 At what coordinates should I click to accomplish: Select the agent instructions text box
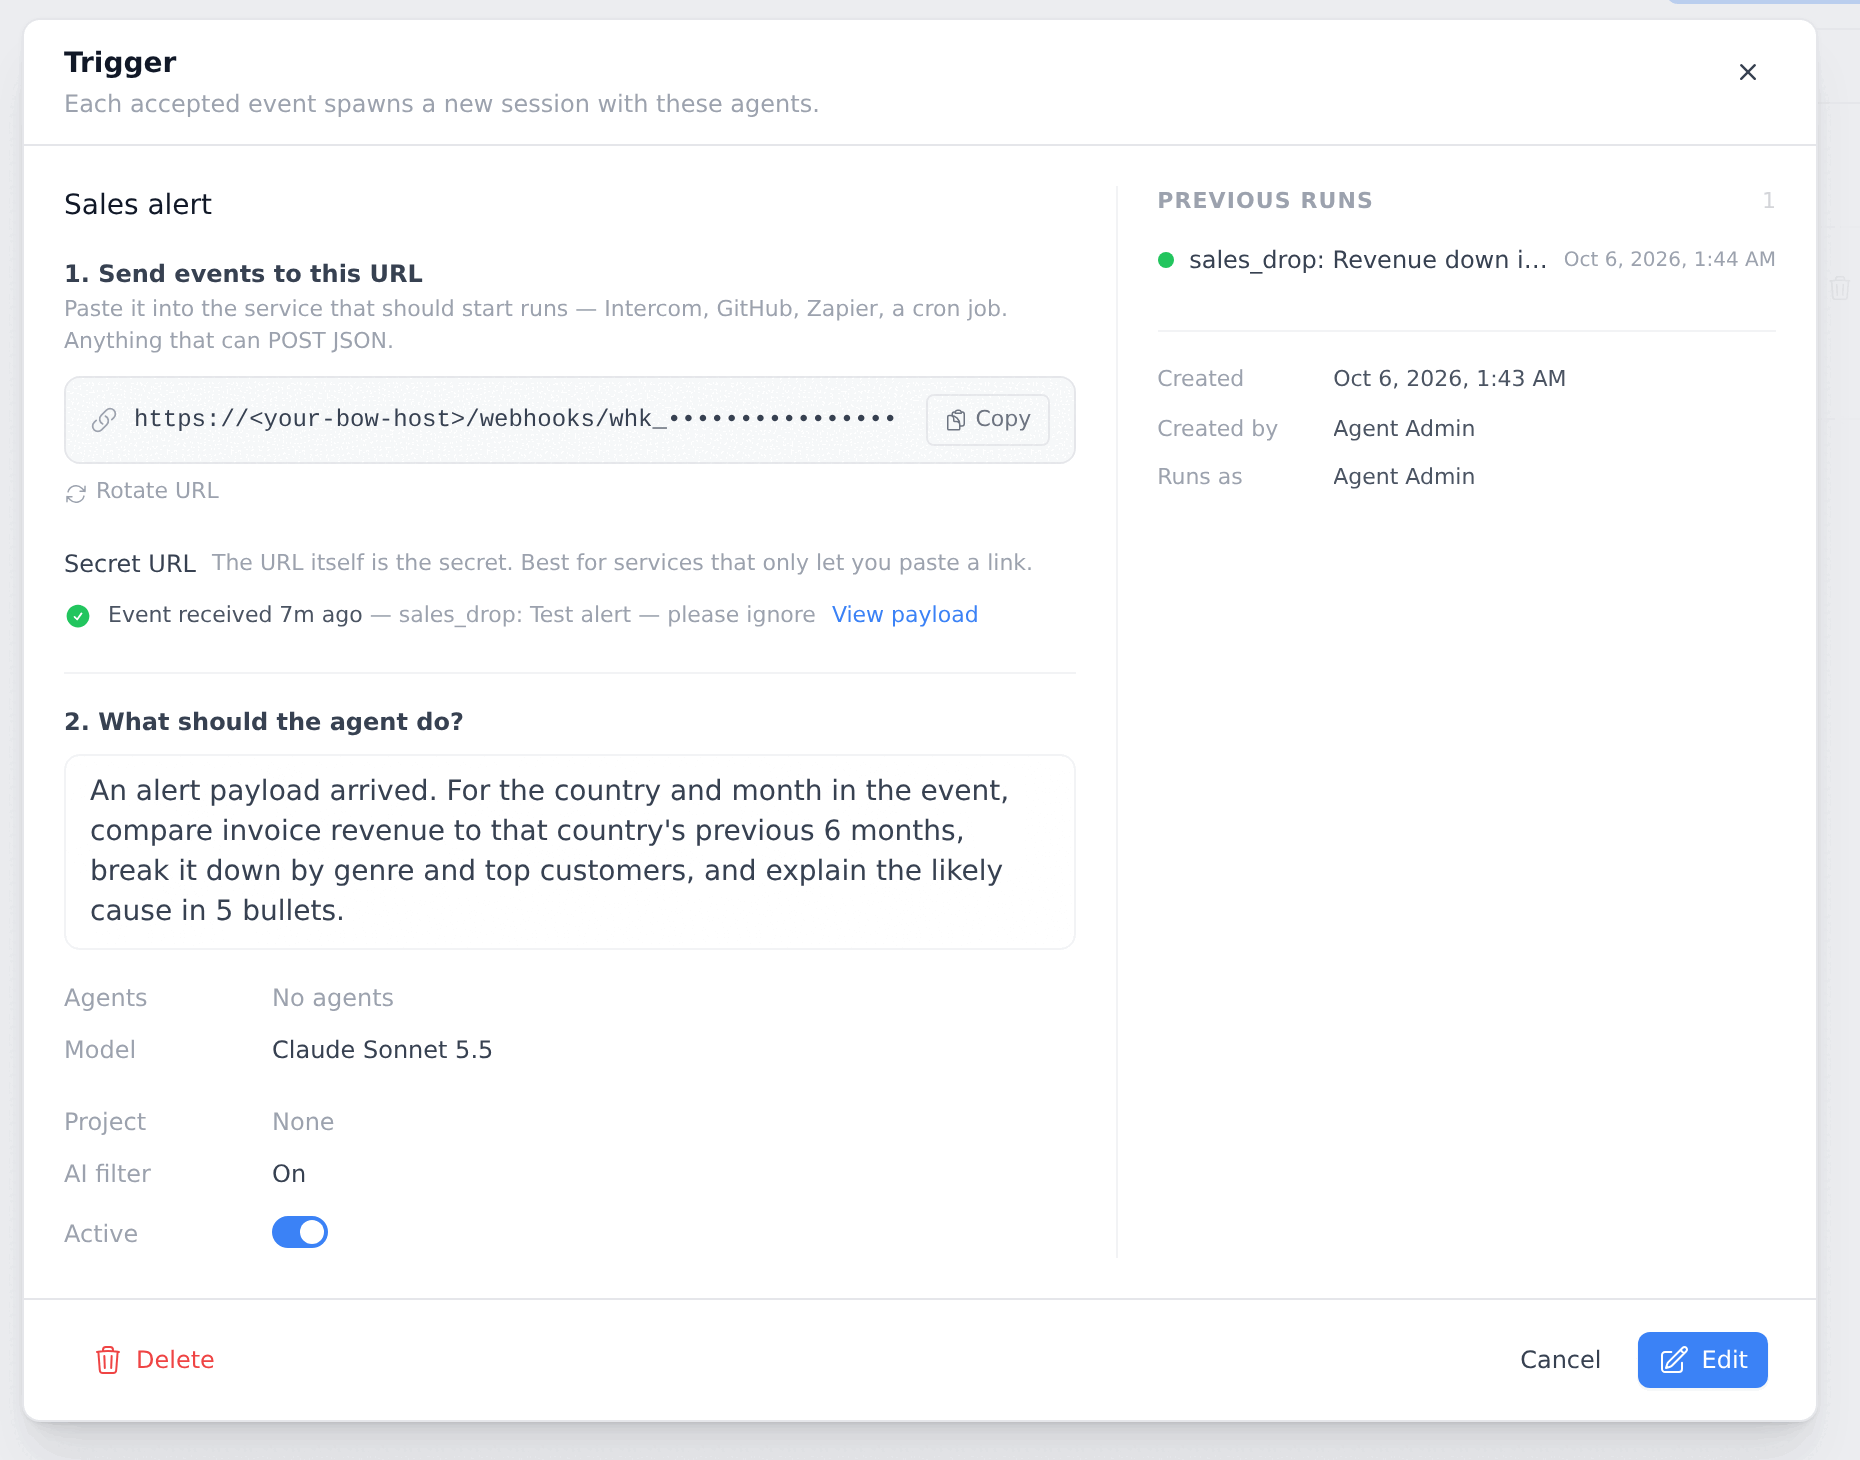pyautogui.click(x=570, y=851)
